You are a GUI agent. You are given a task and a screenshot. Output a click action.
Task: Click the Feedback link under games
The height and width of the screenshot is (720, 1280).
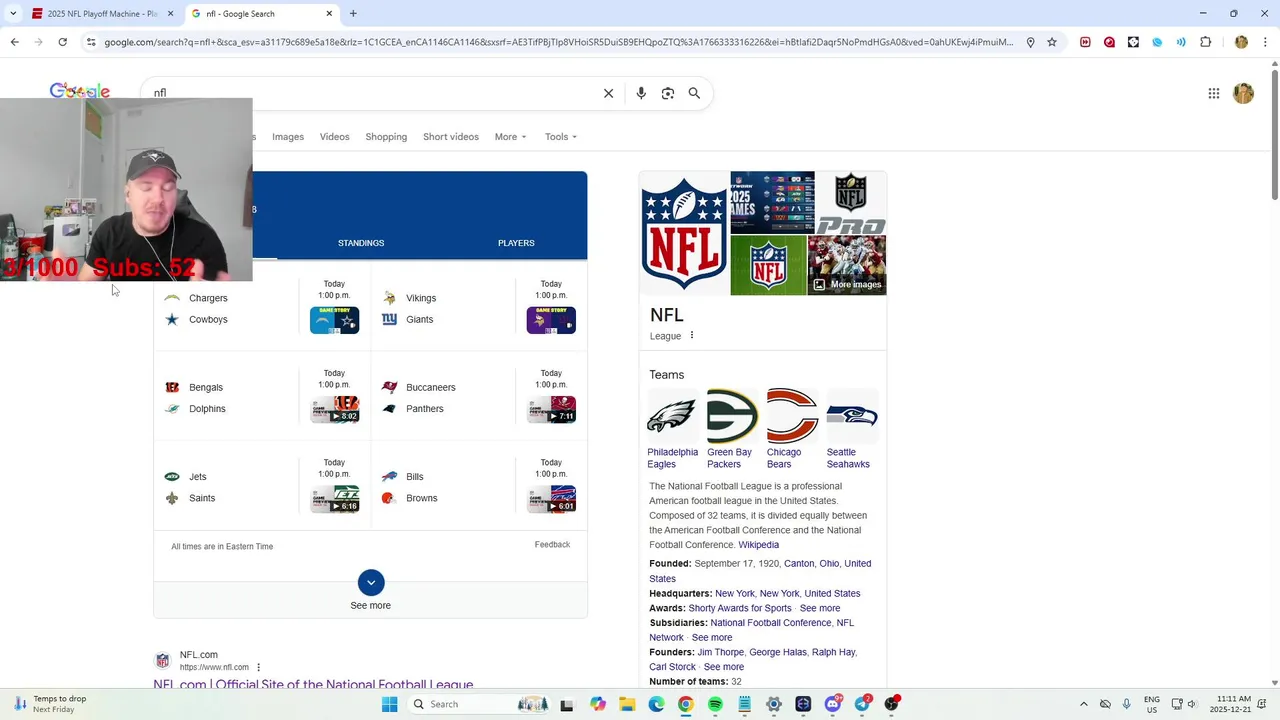pyautogui.click(x=552, y=545)
